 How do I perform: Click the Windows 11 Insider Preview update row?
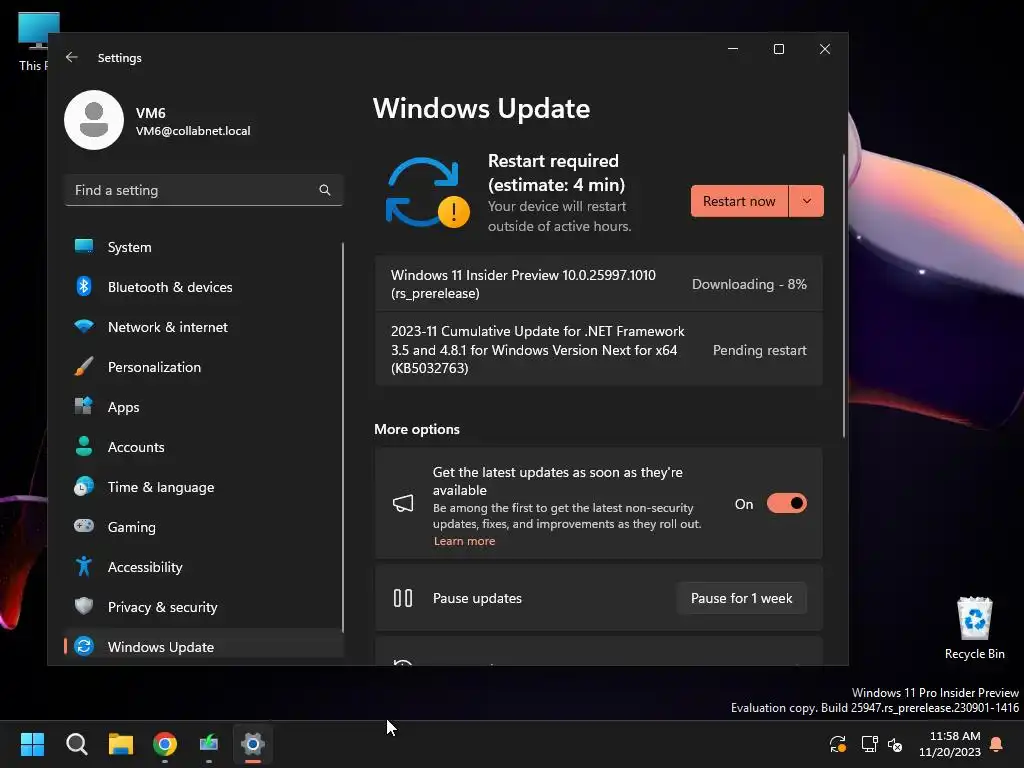click(x=599, y=284)
